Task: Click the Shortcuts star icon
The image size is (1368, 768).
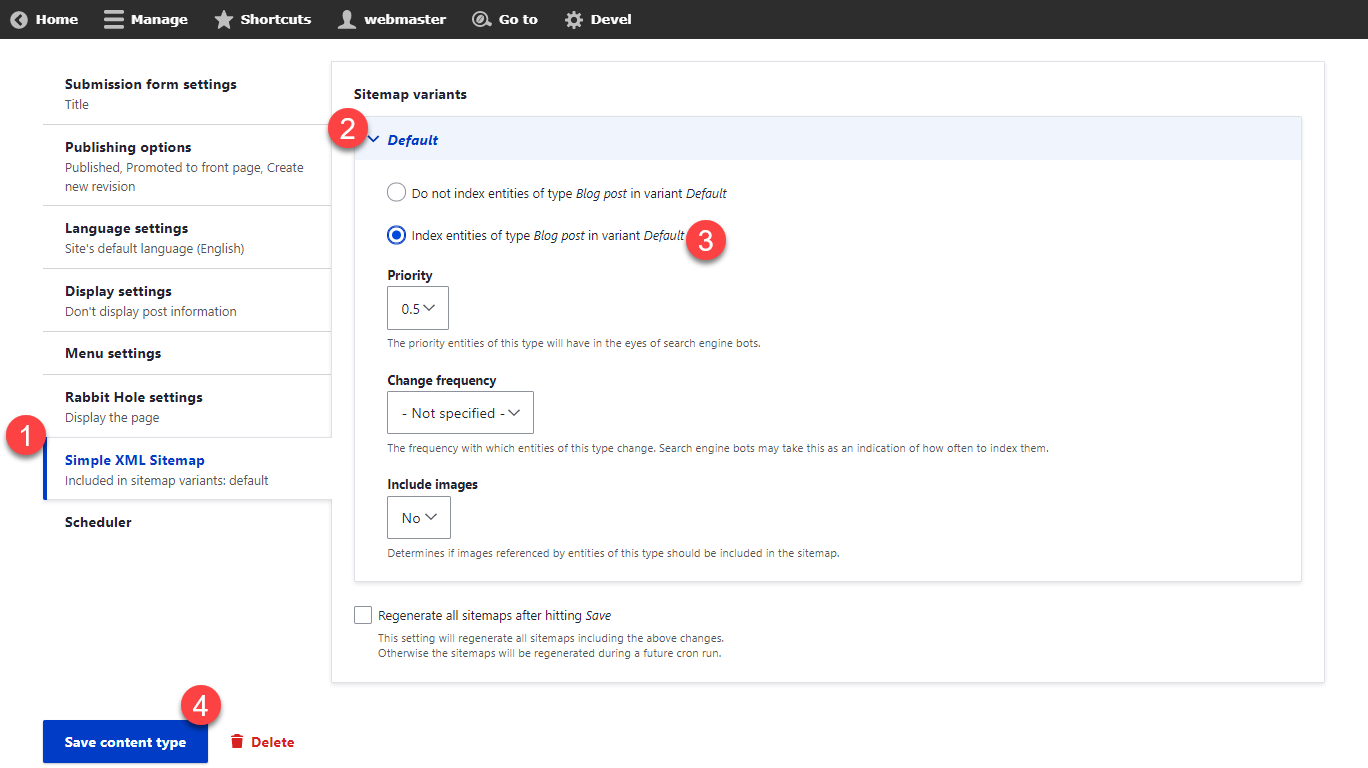Action: (x=224, y=19)
